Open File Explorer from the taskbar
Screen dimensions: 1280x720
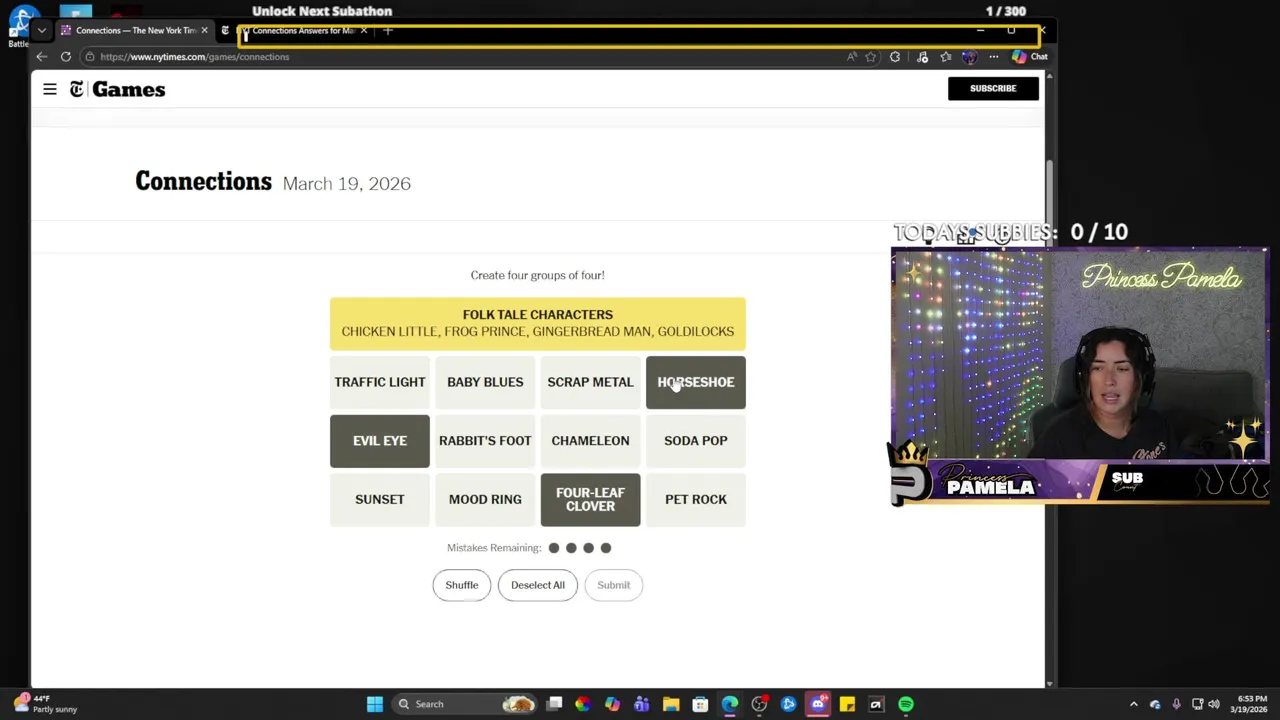point(671,704)
